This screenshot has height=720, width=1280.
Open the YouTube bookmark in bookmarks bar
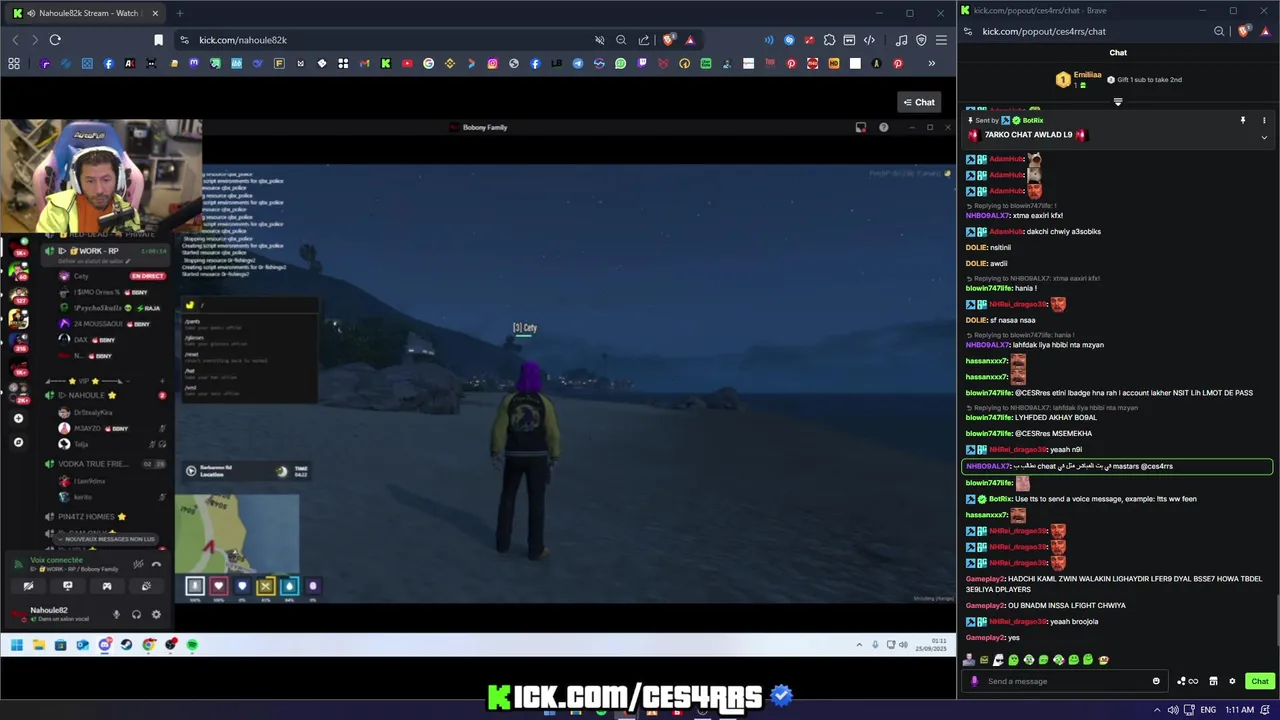(x=407, y=64)
